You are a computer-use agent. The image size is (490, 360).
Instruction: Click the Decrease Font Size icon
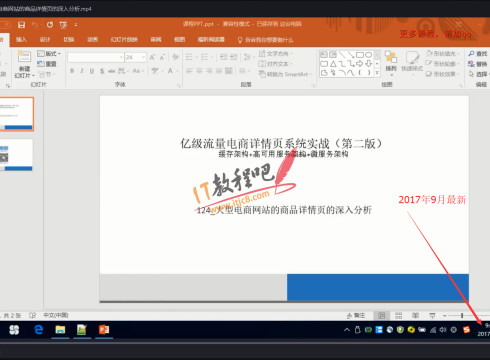coord(163,58)
